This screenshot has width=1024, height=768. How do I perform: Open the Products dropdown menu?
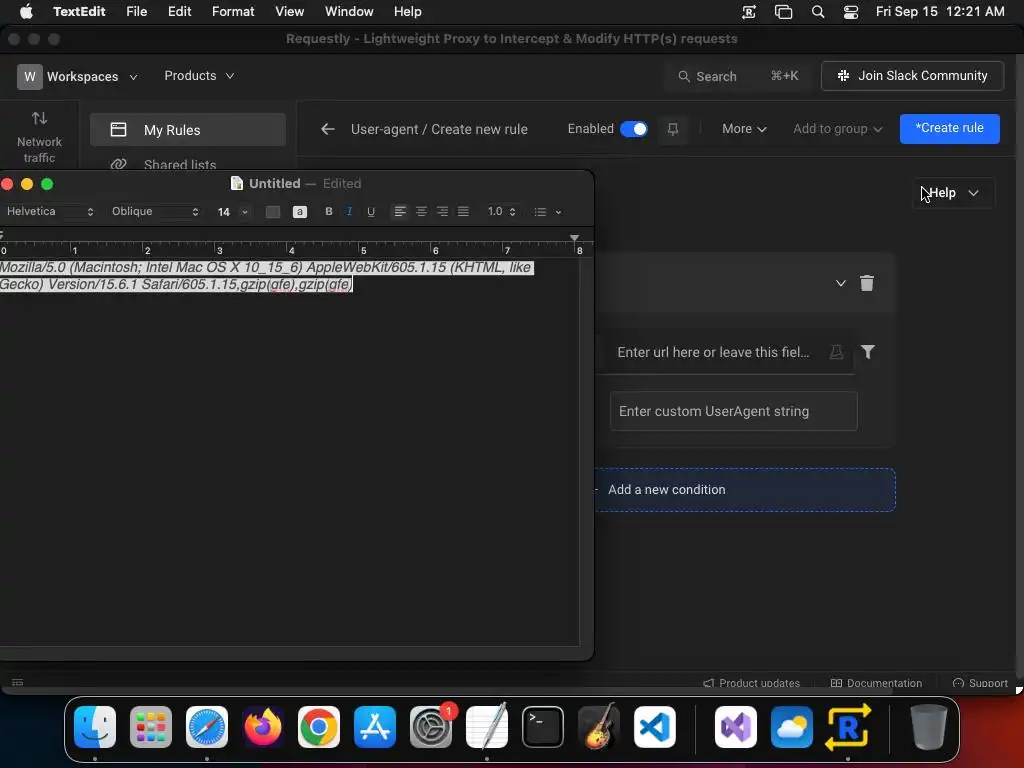[199, 76]
